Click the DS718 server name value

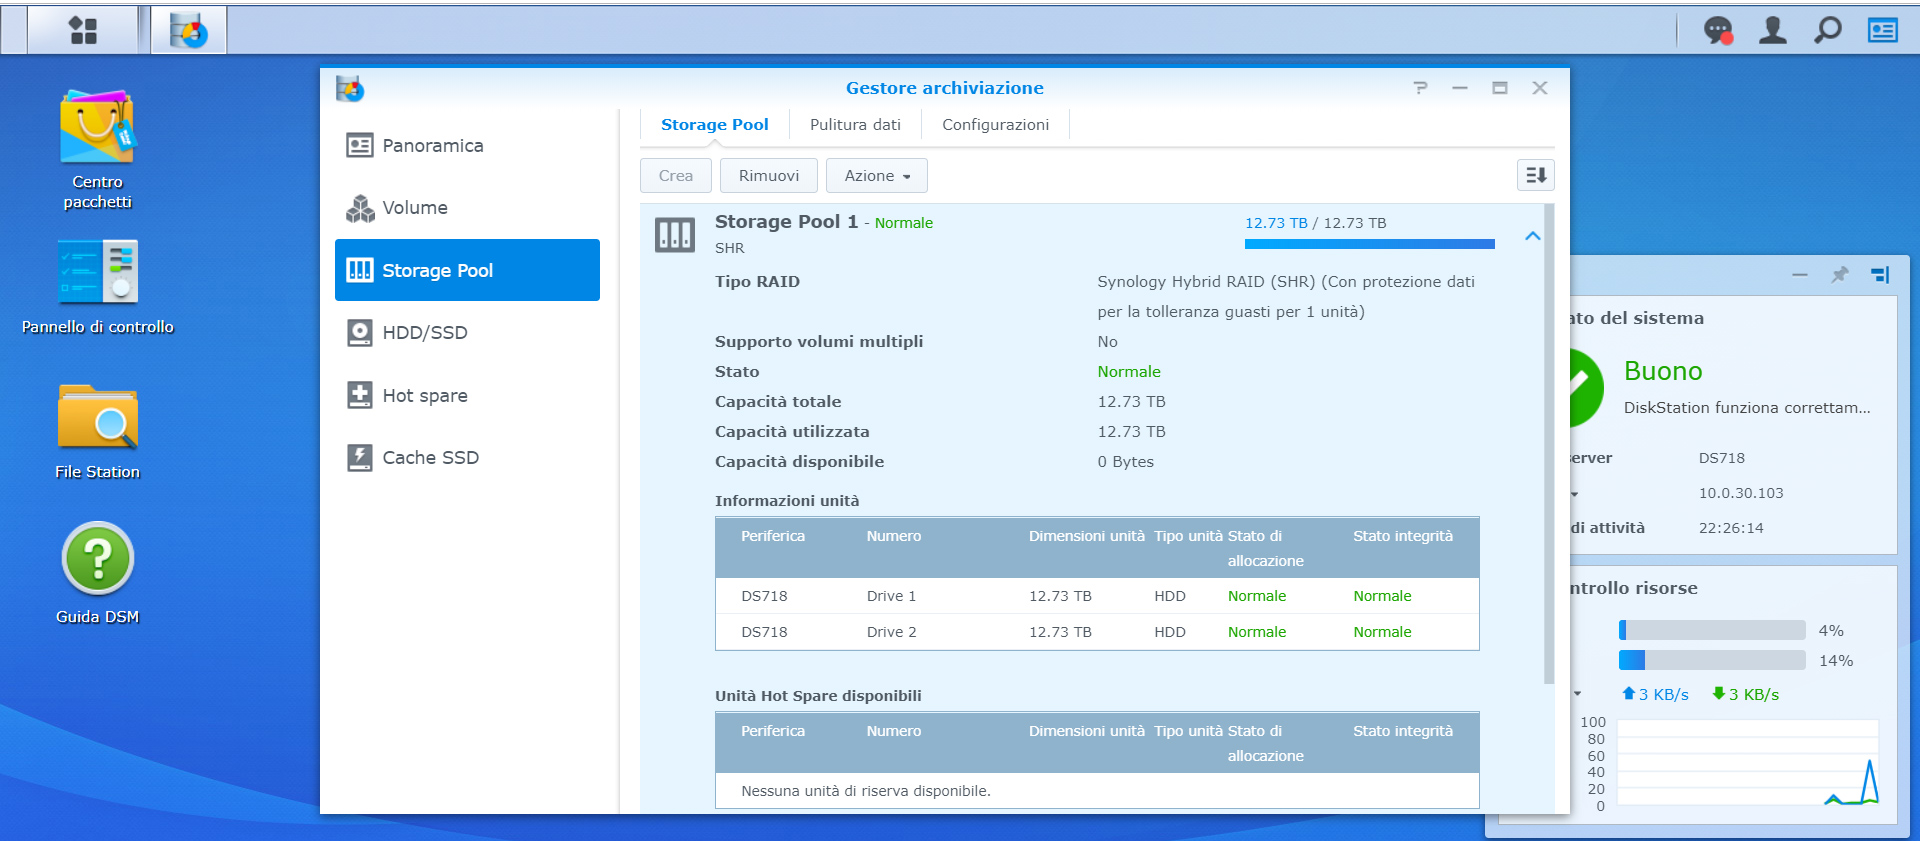pos(1721,458)
